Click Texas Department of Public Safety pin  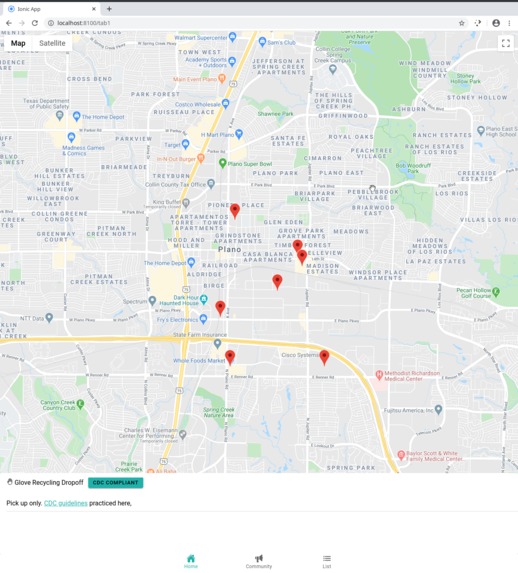[59, 116]
